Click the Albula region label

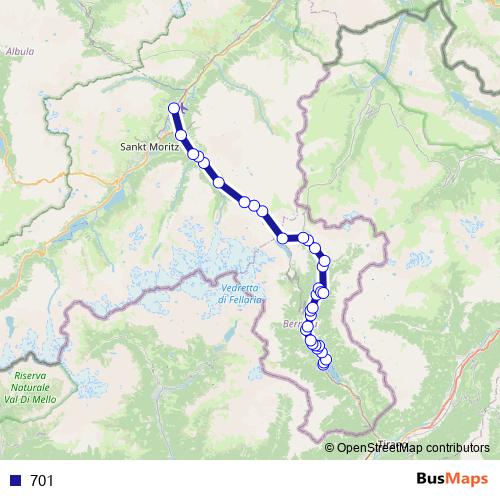point(20,51)
